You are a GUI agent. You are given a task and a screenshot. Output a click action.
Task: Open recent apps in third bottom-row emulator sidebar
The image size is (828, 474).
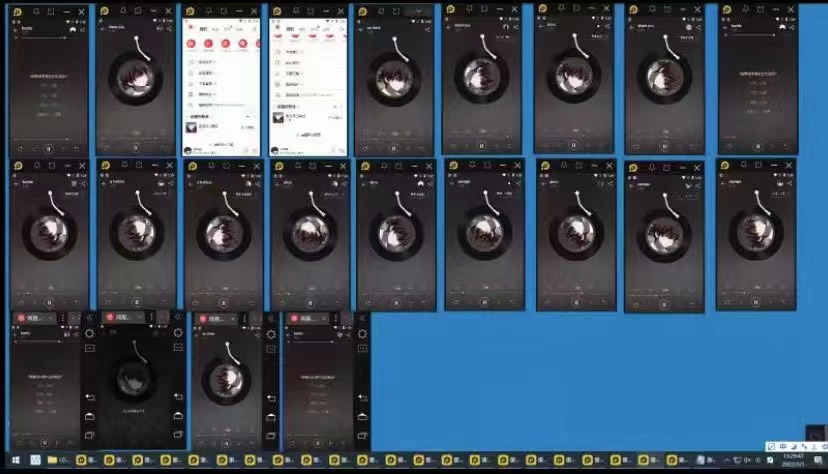click(x=271, y=436)
